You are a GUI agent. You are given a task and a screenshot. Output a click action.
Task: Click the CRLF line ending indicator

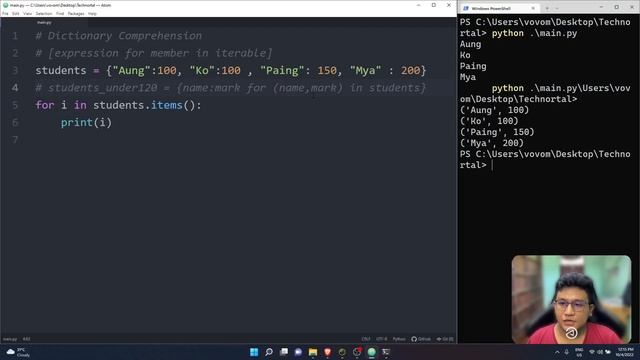tap(366, 339)
